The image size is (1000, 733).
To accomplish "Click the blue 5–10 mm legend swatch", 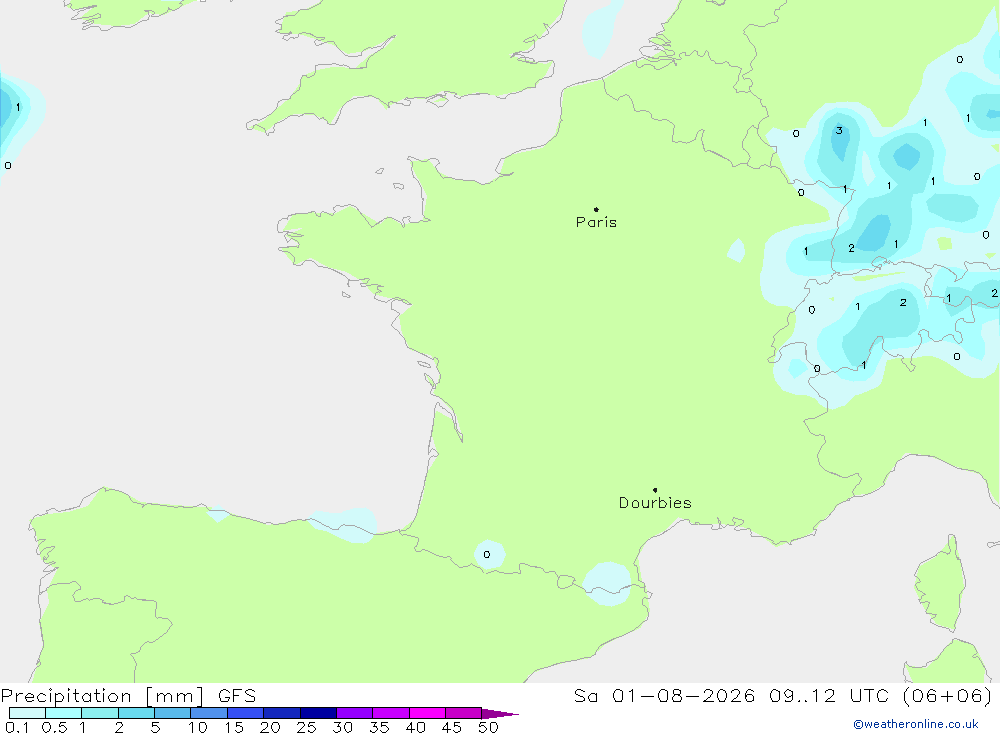I will (173, 713).
